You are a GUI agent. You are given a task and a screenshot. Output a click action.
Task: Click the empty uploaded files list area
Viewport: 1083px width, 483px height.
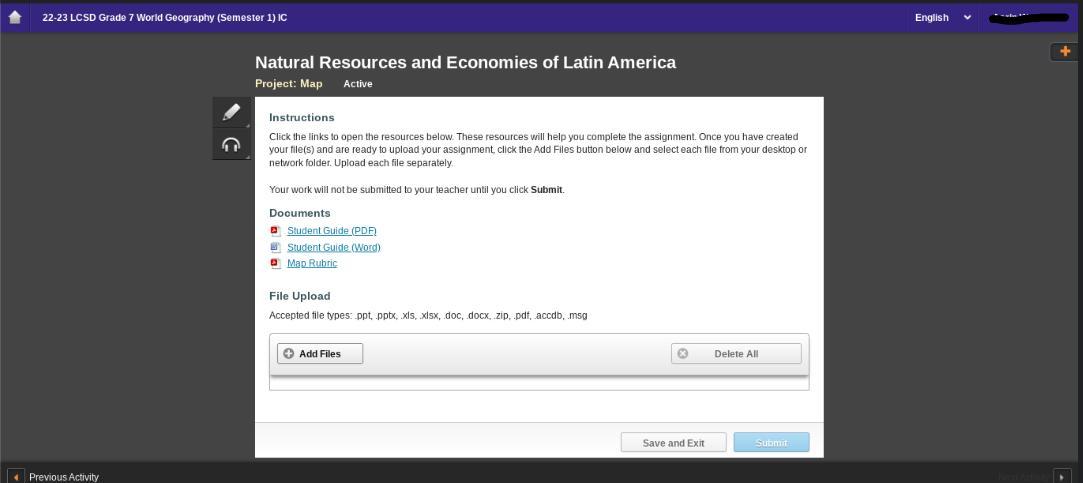point(538,383)
